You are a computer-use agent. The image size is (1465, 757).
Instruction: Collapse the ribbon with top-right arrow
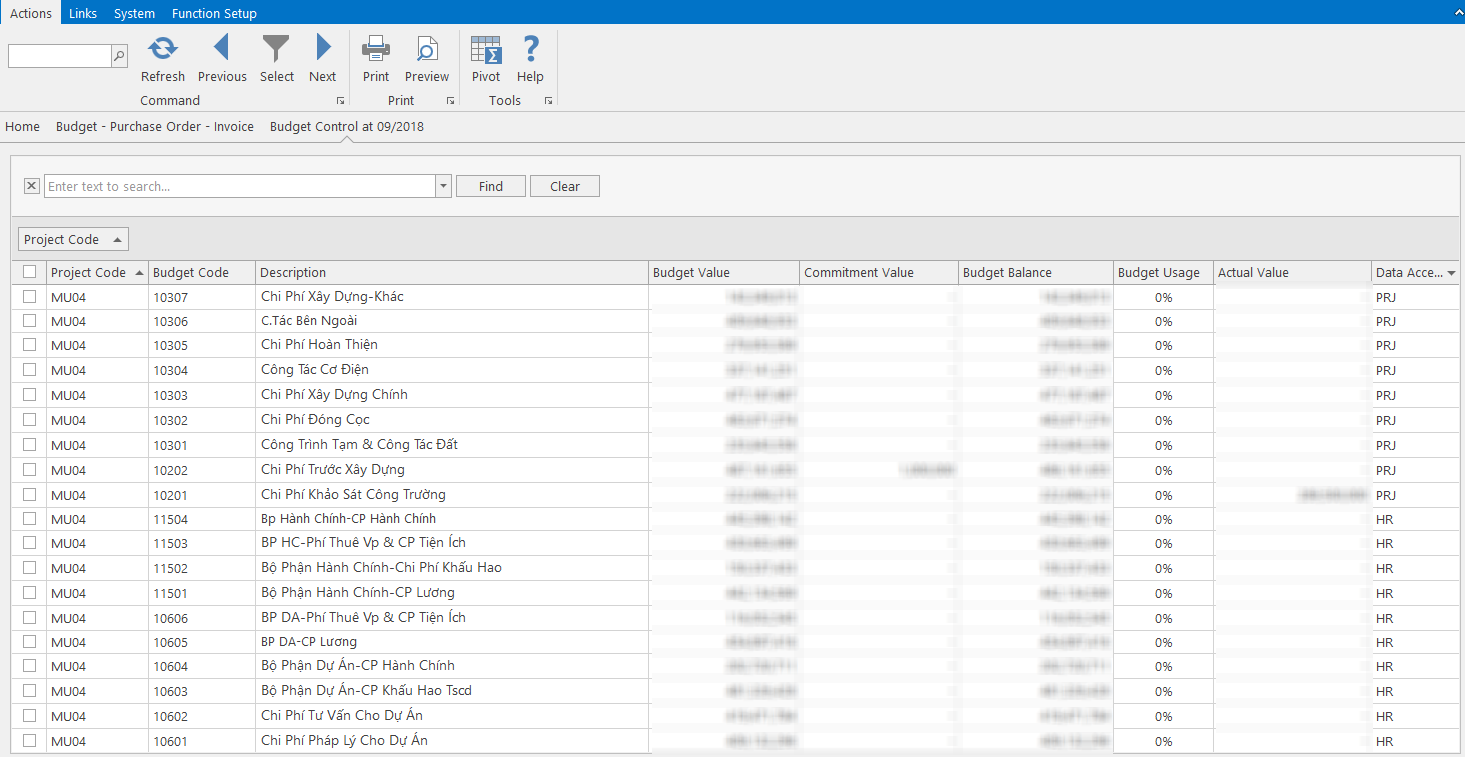(1456, 12)
